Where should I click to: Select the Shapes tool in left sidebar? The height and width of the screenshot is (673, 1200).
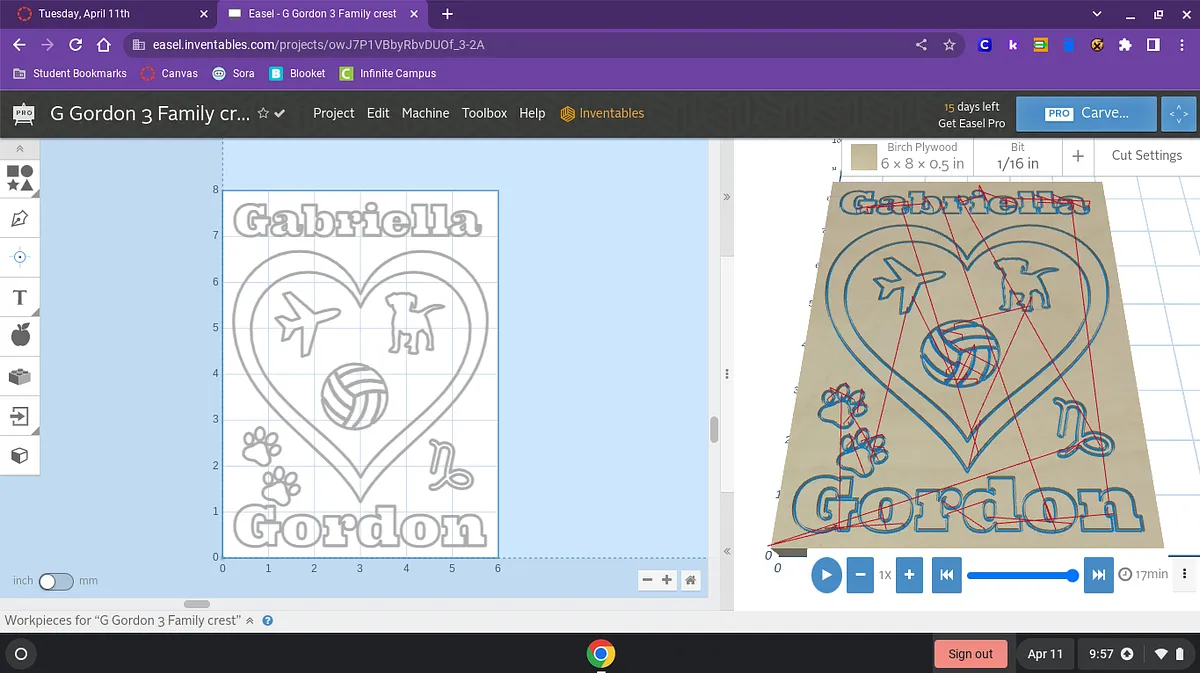pyautogui.click(x=20, y=178)
